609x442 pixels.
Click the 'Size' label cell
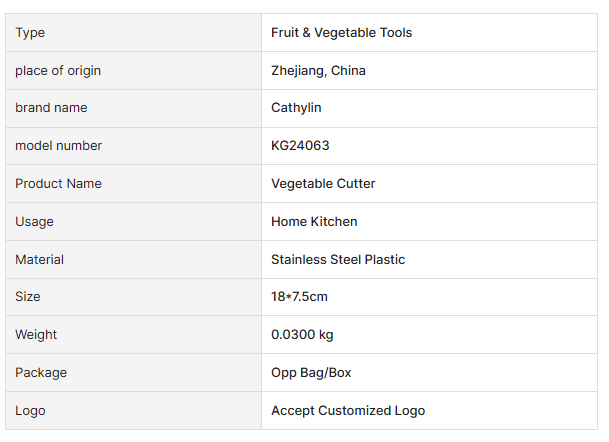click(28, 297)
